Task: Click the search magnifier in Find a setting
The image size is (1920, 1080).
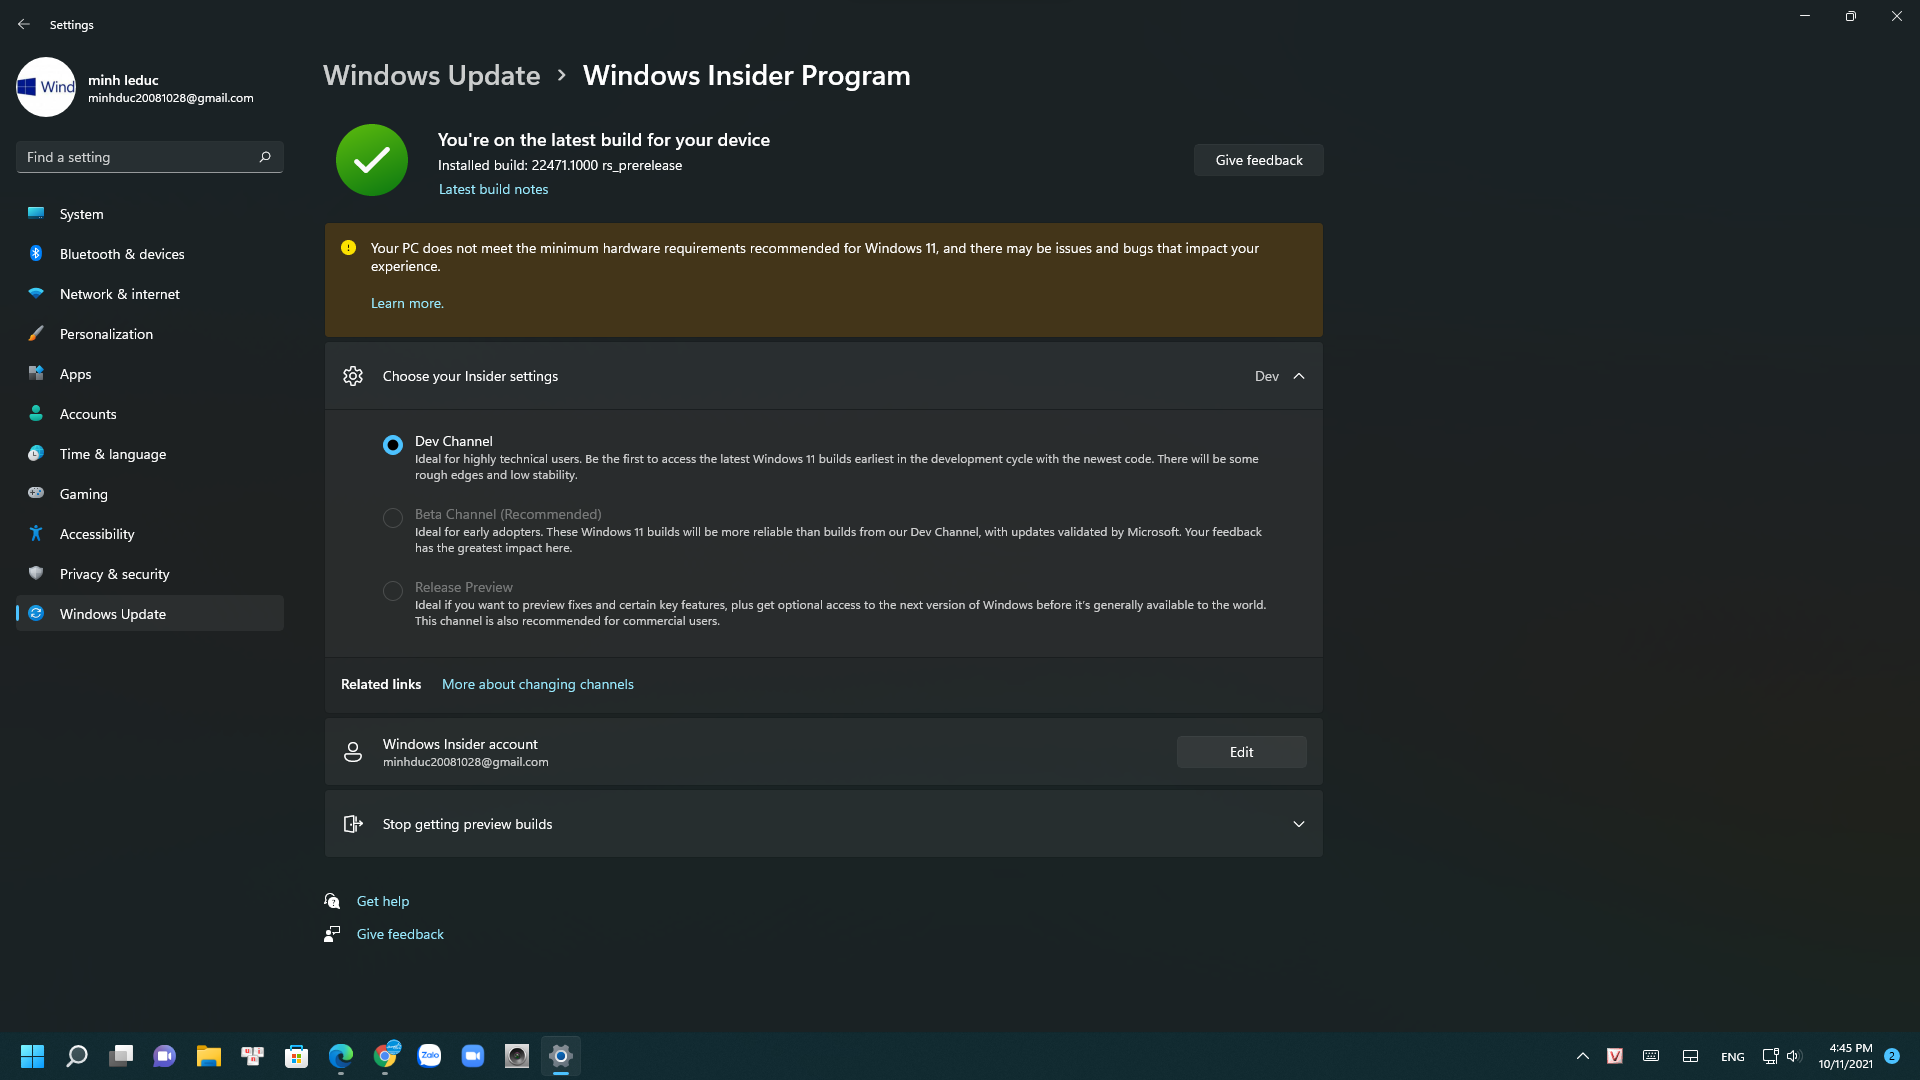Action: (265, 157)
